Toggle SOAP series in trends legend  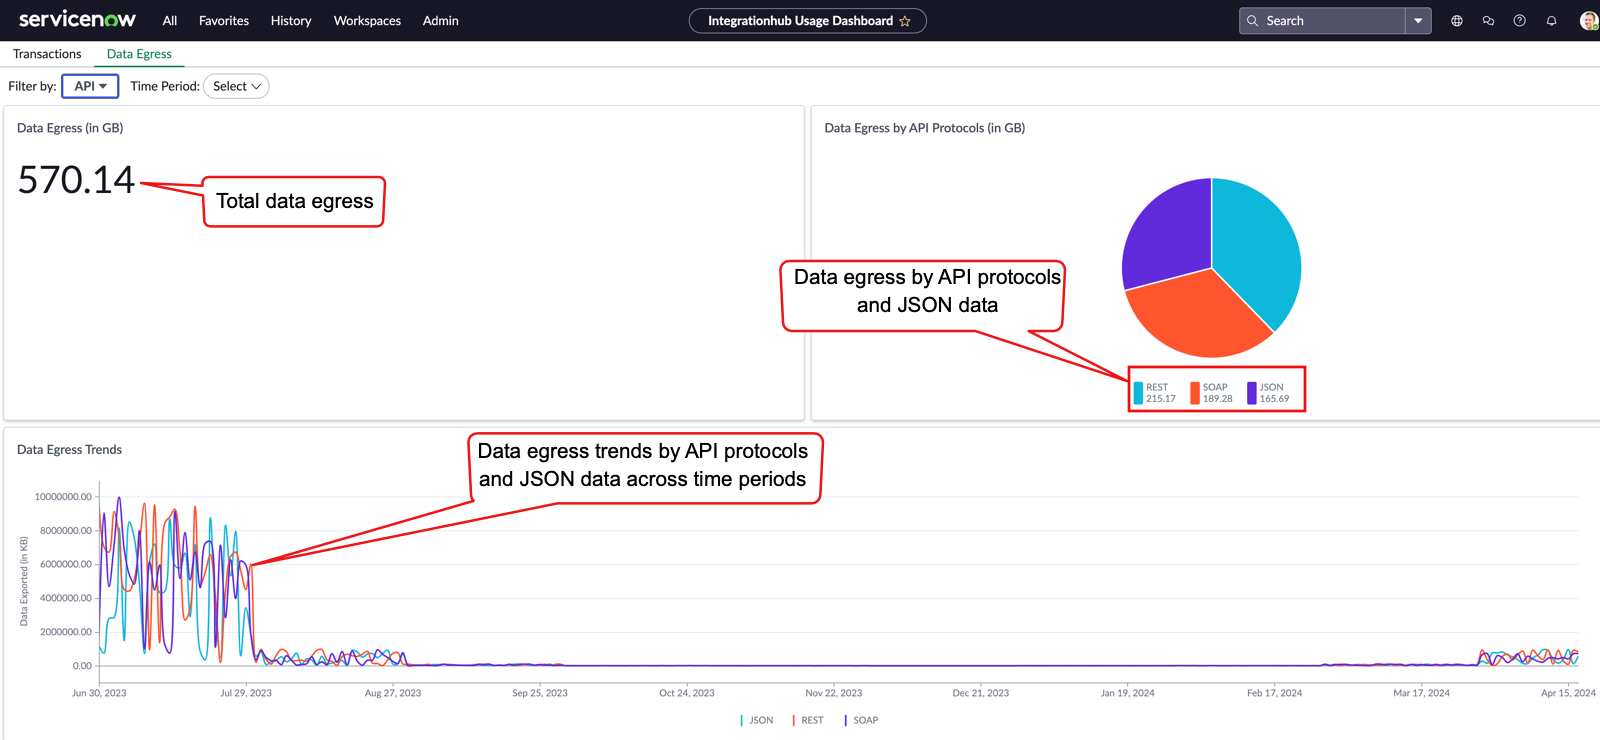(x=862, y=720)
